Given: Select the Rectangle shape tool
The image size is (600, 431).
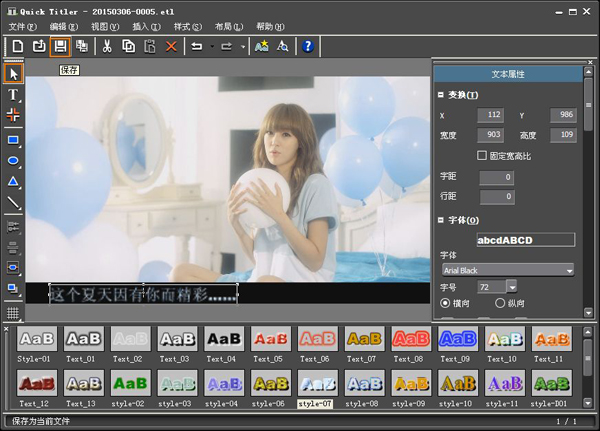Looking at the screenshot, I should (x=13, y=140).
